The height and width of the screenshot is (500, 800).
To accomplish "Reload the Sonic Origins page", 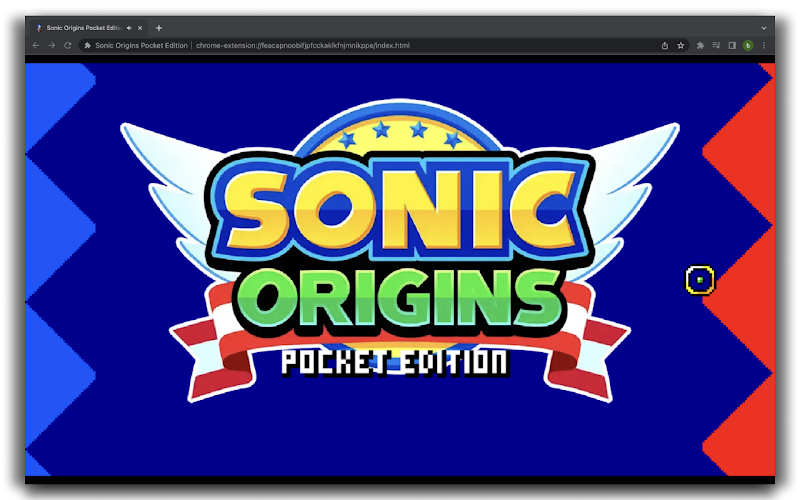I will (x=67, y=45).
